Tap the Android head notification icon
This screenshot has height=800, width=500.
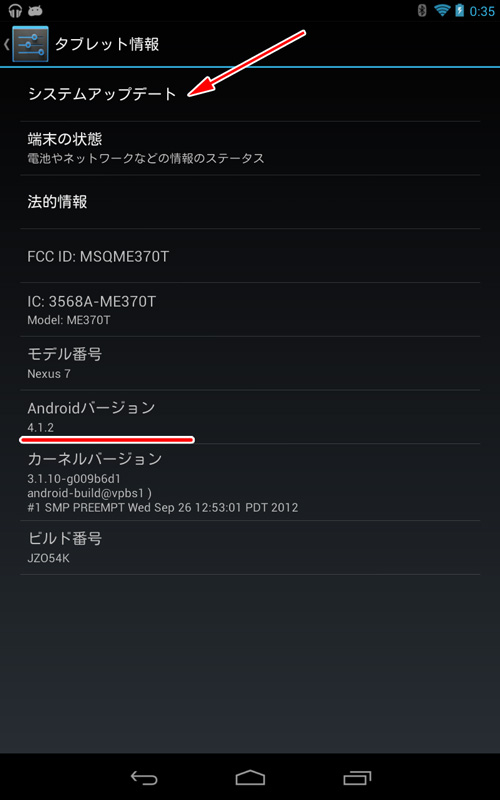(x=35, y=11)
